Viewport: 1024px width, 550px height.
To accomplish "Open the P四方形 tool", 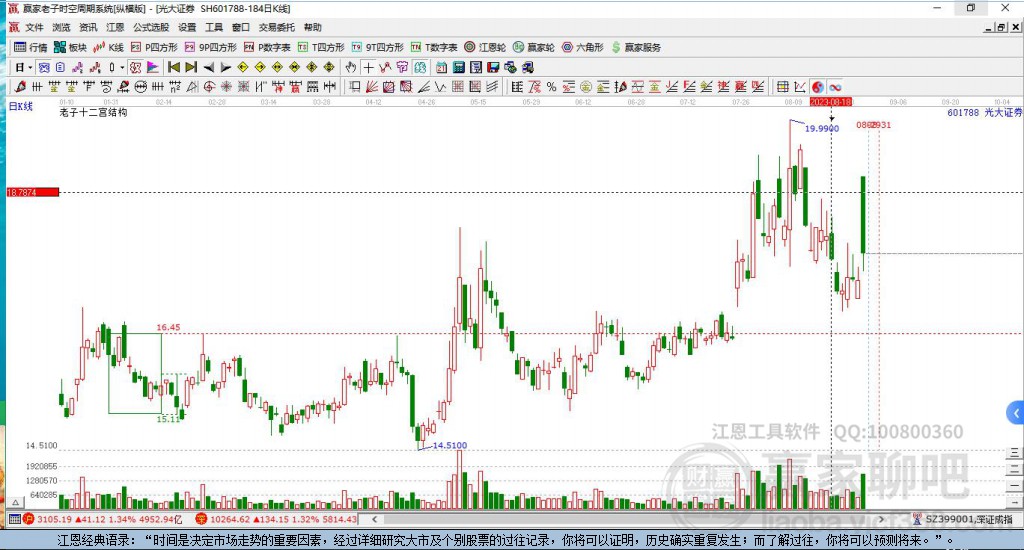I will point(154,47).
